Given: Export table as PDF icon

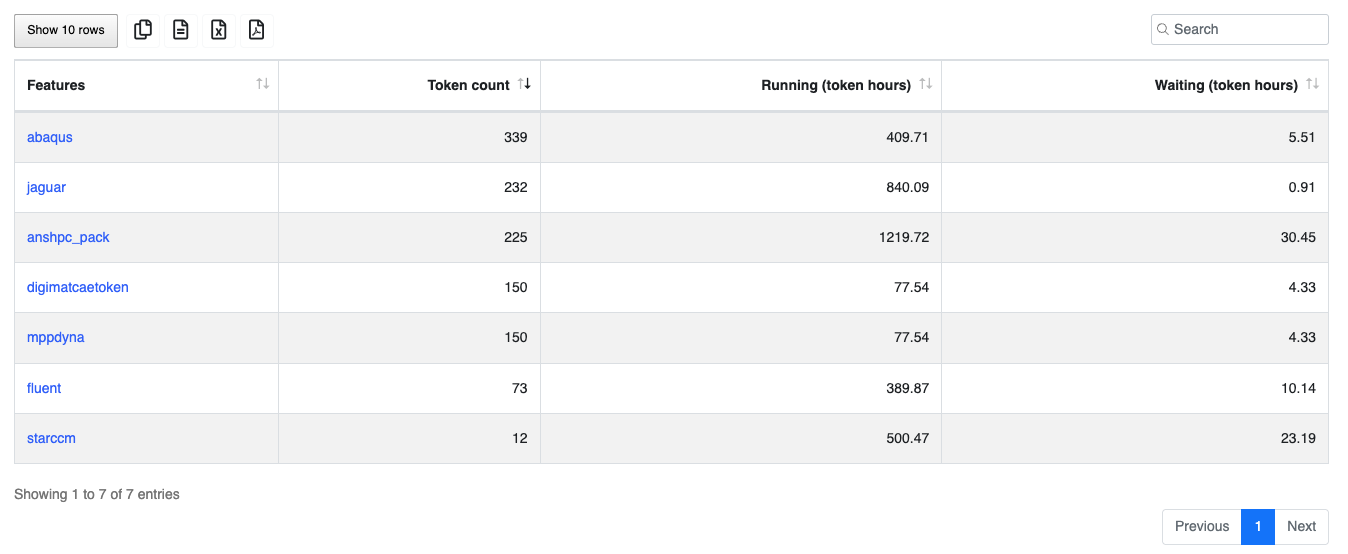Looking at the screenshot, I should [257, 30].
